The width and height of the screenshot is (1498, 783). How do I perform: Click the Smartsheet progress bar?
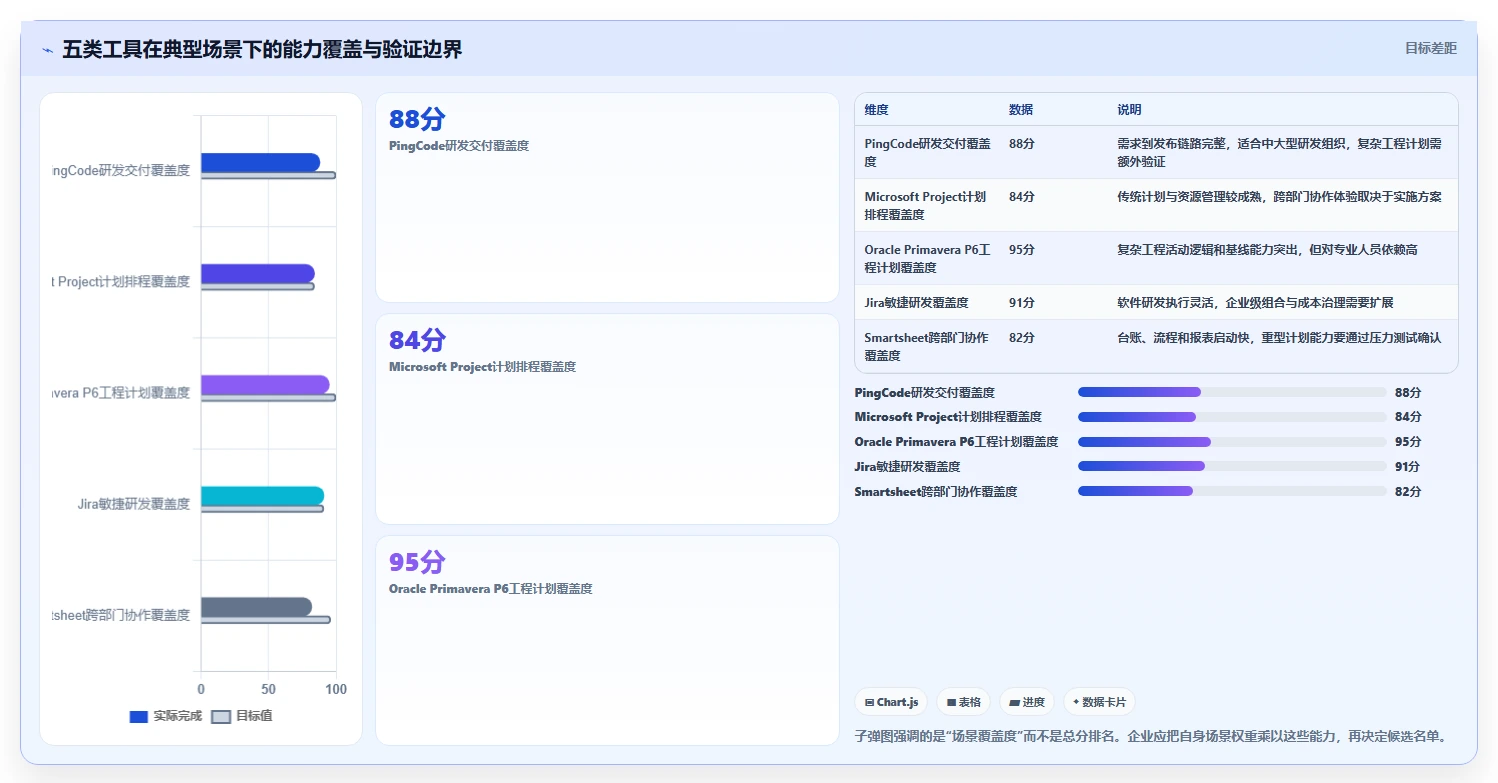1232,491
